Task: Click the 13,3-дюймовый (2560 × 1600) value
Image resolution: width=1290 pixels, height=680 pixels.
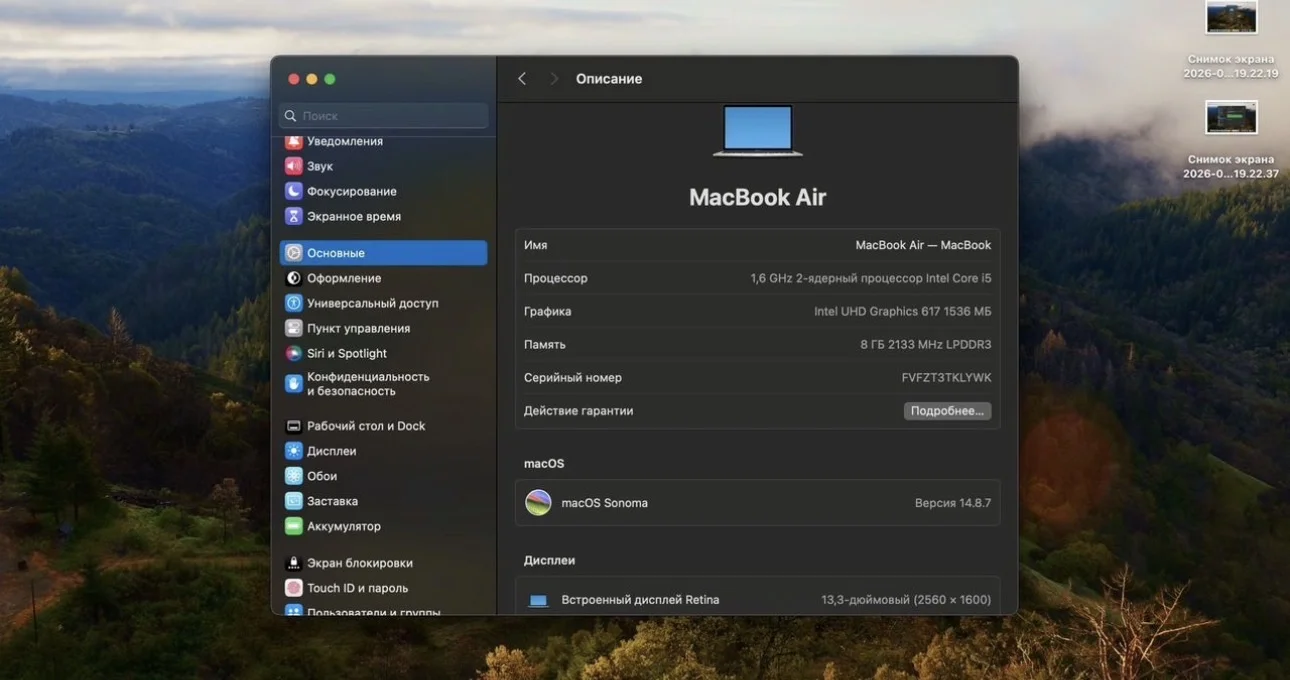Action: (x=906, y=600)
